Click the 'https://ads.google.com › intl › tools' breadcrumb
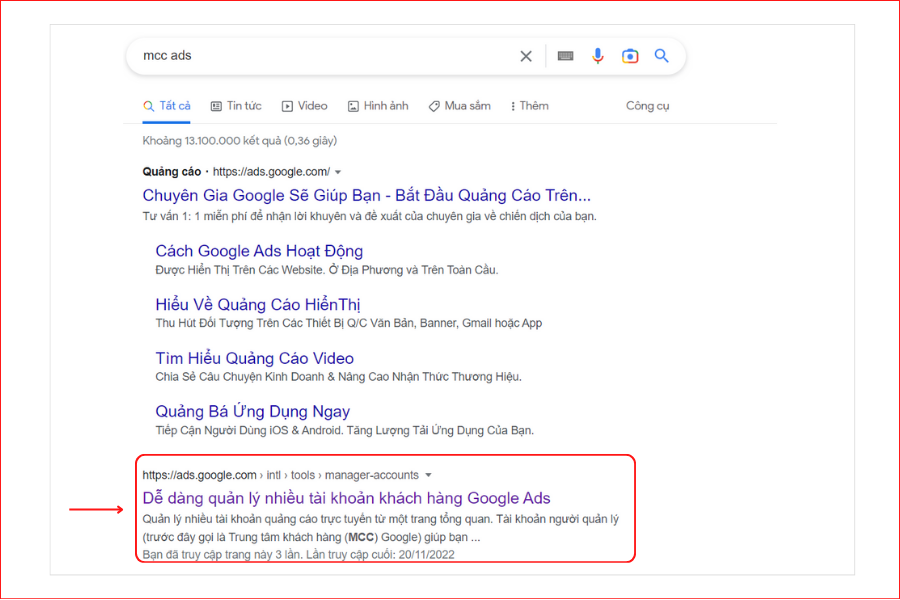Viewport: 900px width, 600px height. click(281, 475)
